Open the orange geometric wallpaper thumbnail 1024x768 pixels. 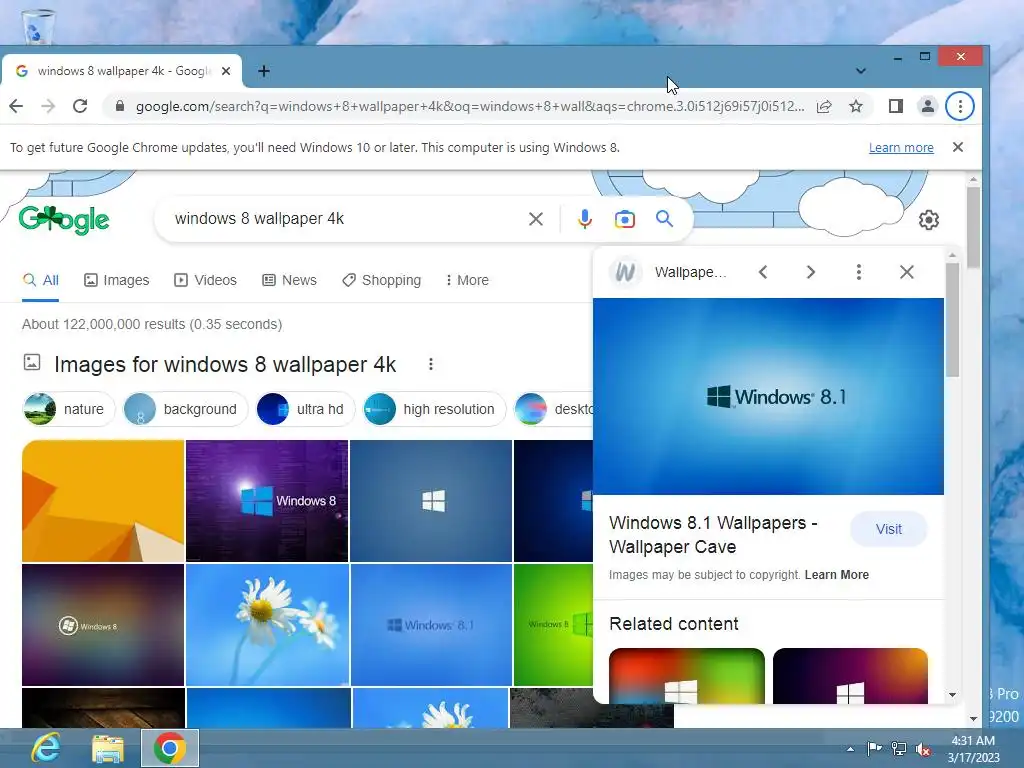coord(103,501)
